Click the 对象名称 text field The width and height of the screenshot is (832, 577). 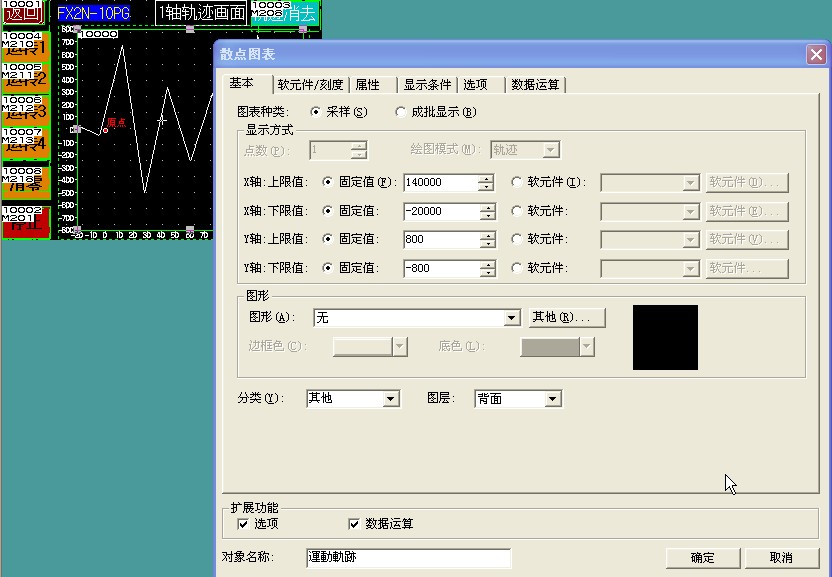[408, 557]
